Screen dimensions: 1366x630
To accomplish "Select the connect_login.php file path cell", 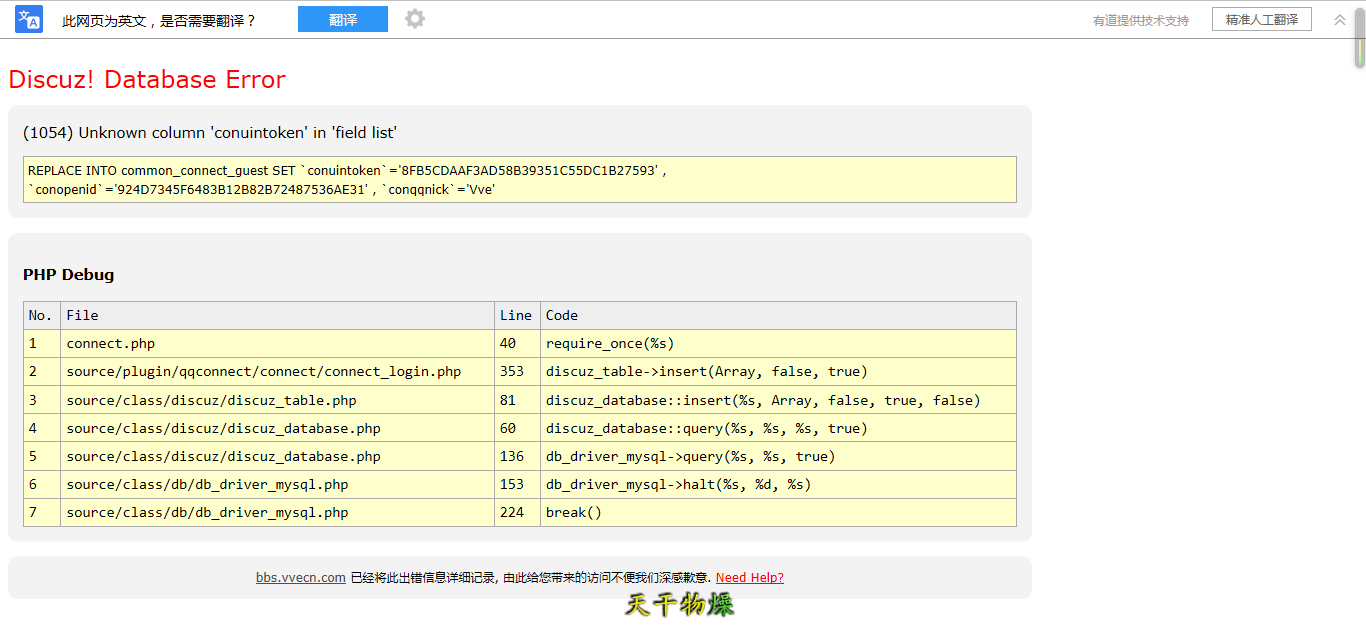I will [x=264, y=371].
